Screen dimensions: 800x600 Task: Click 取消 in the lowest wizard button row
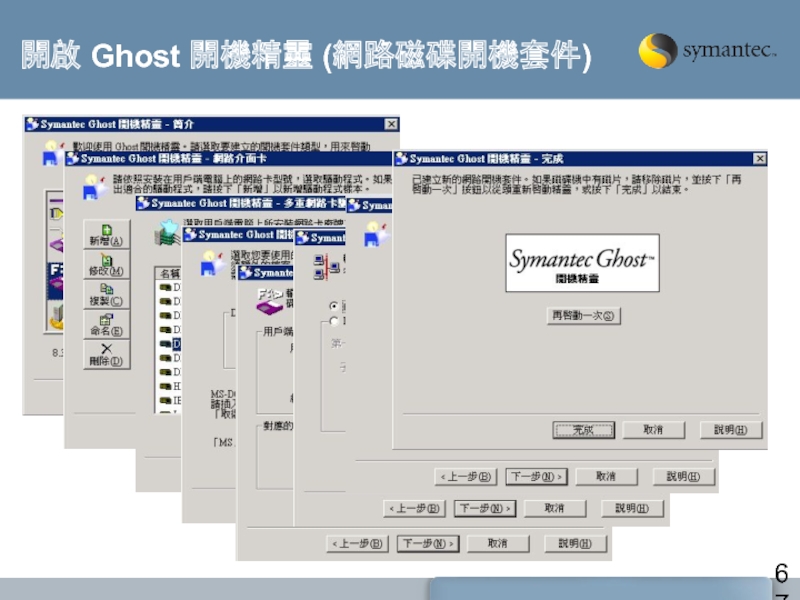tap(498, 543)
